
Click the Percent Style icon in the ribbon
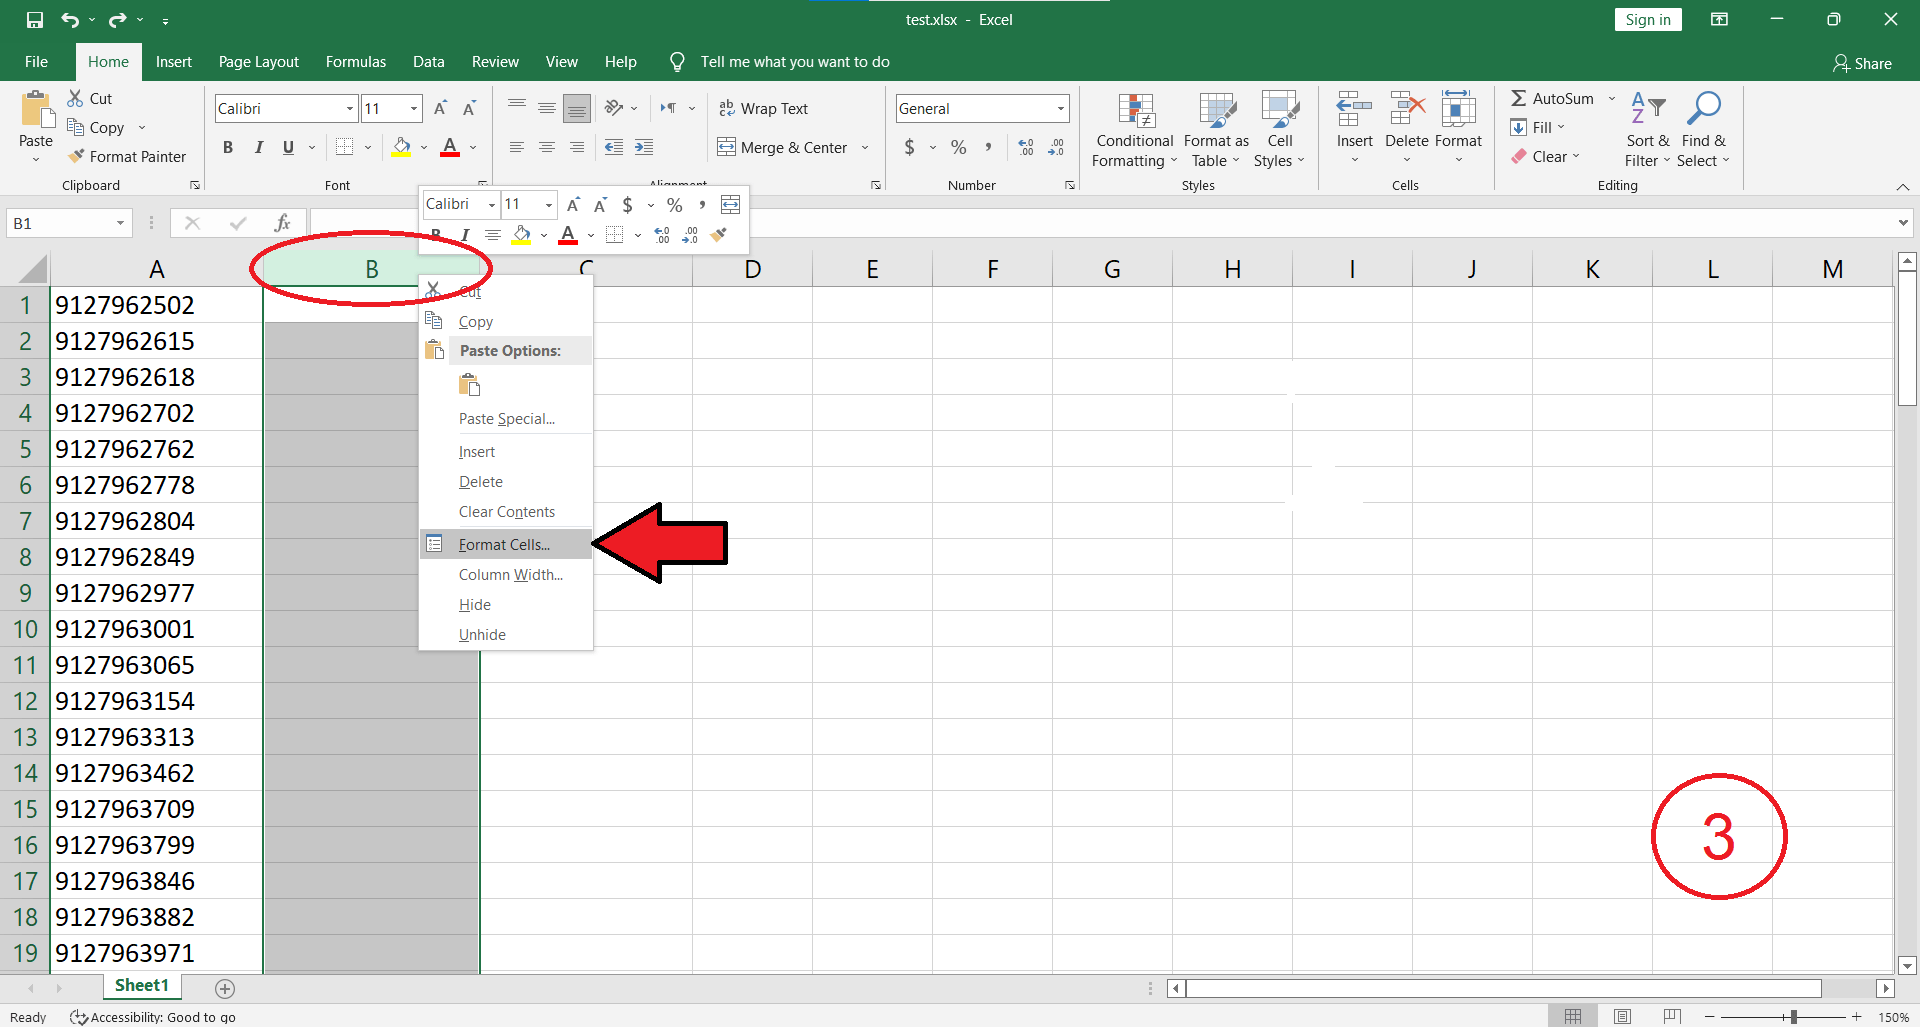958,147
